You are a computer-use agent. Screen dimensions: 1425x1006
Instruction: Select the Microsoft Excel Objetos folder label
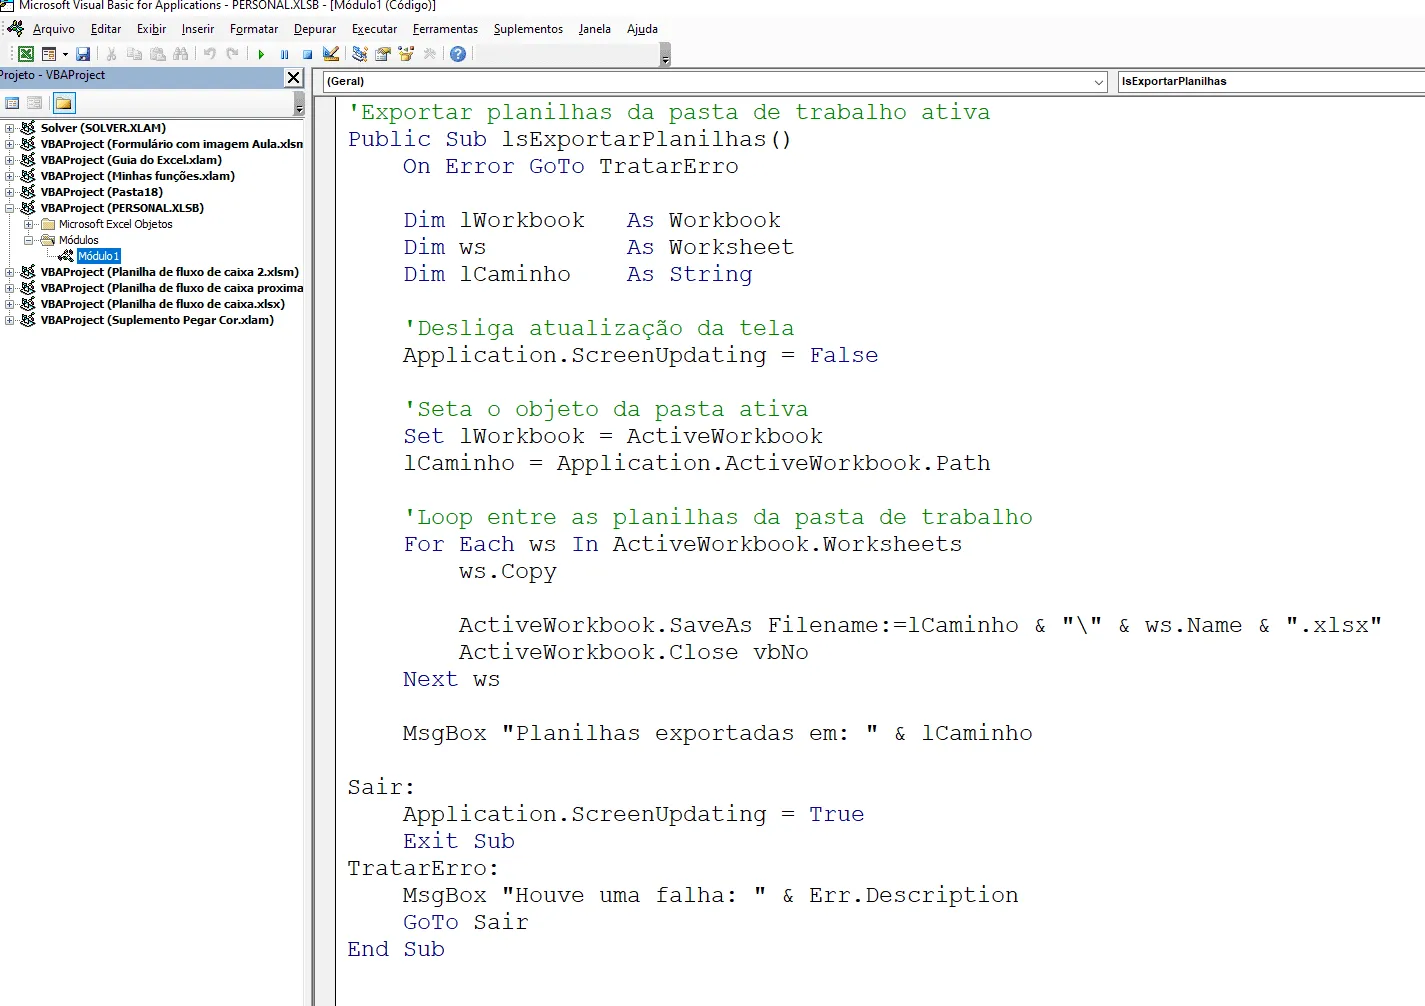coord(115,224)
